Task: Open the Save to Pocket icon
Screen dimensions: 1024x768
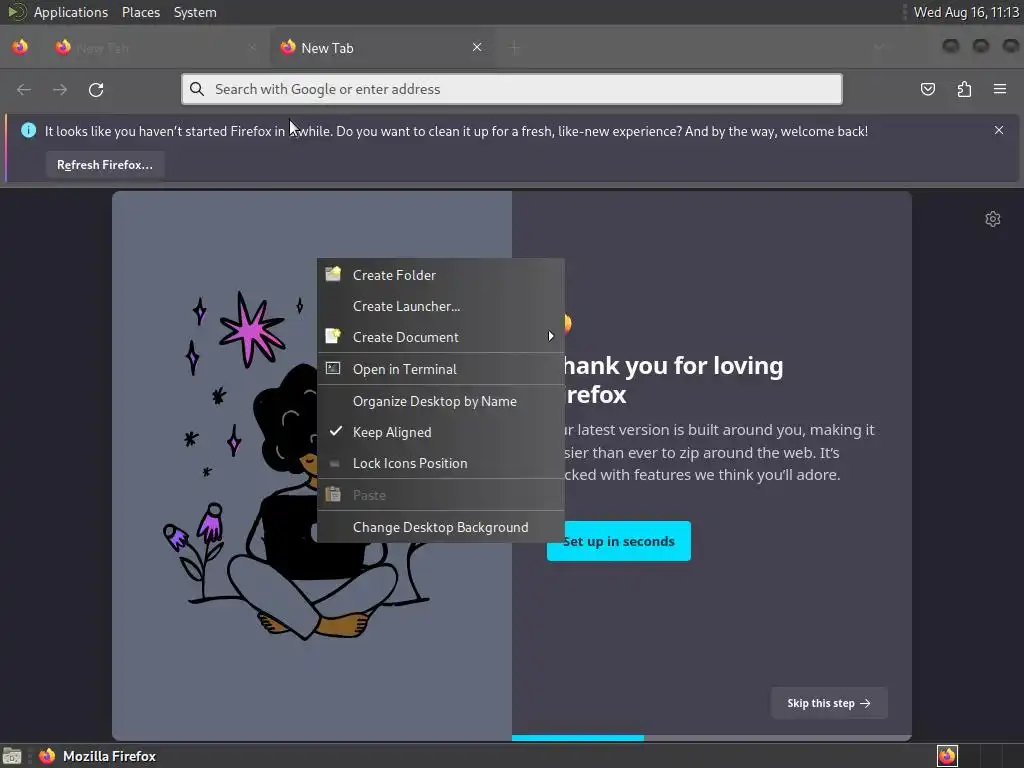Action: coord(928,89)
